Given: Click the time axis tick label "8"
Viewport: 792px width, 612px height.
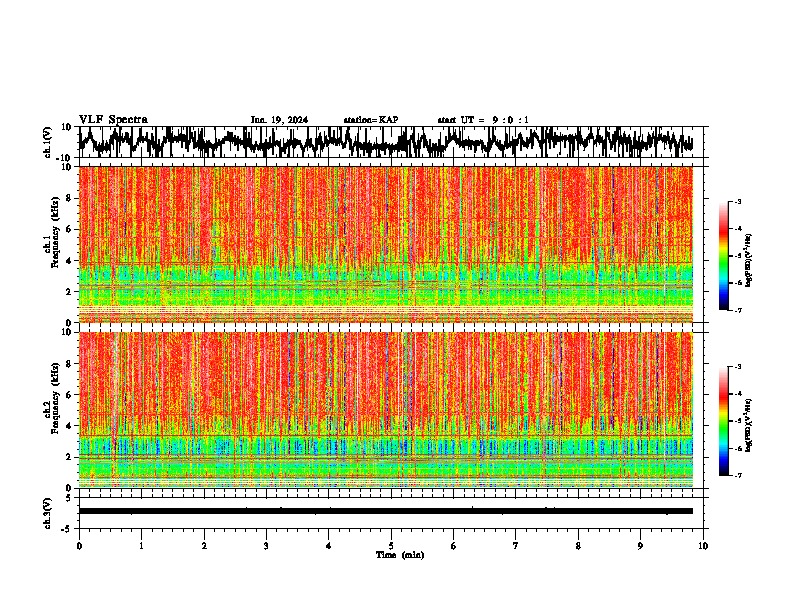Looking at the screenshot, I should [x=578, y=546].
